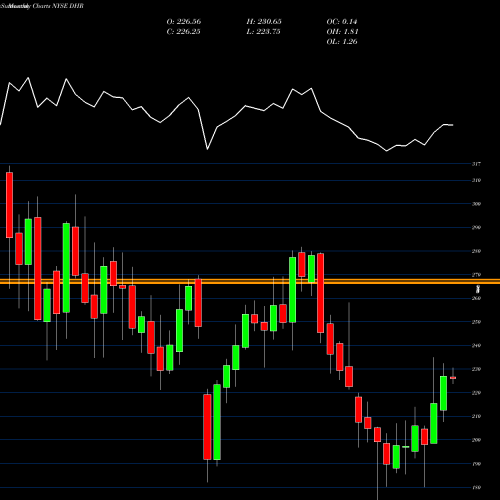Viewport: 500px width, 500px height.
Task: Select the 310 price axis label
Action: click(x=476, y=180)
